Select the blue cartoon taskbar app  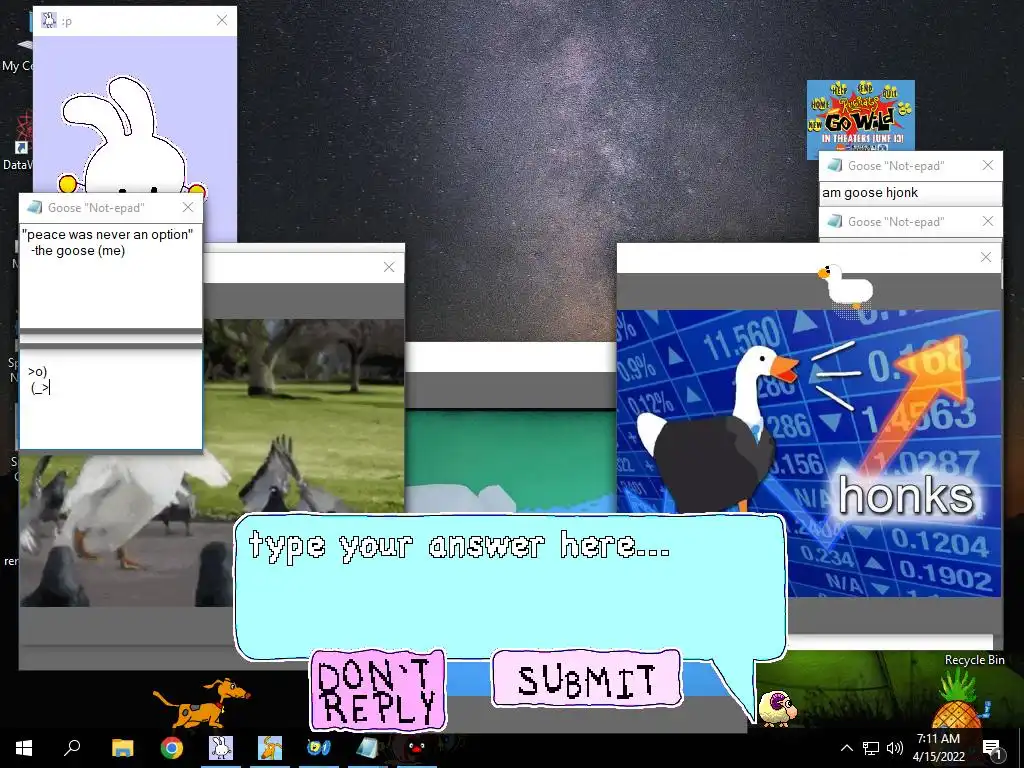click(319, 748)
